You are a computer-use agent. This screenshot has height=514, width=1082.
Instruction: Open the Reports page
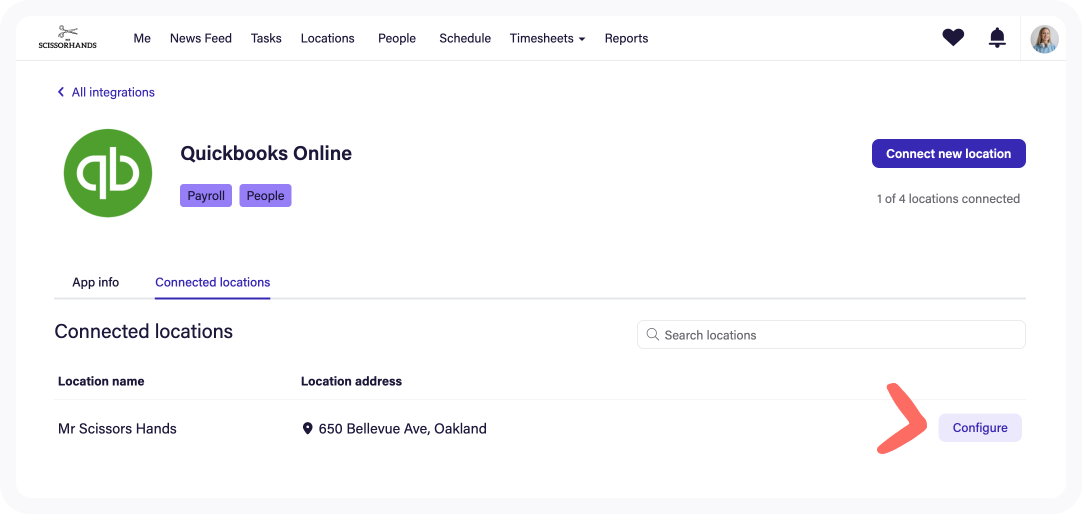point(627,39)
